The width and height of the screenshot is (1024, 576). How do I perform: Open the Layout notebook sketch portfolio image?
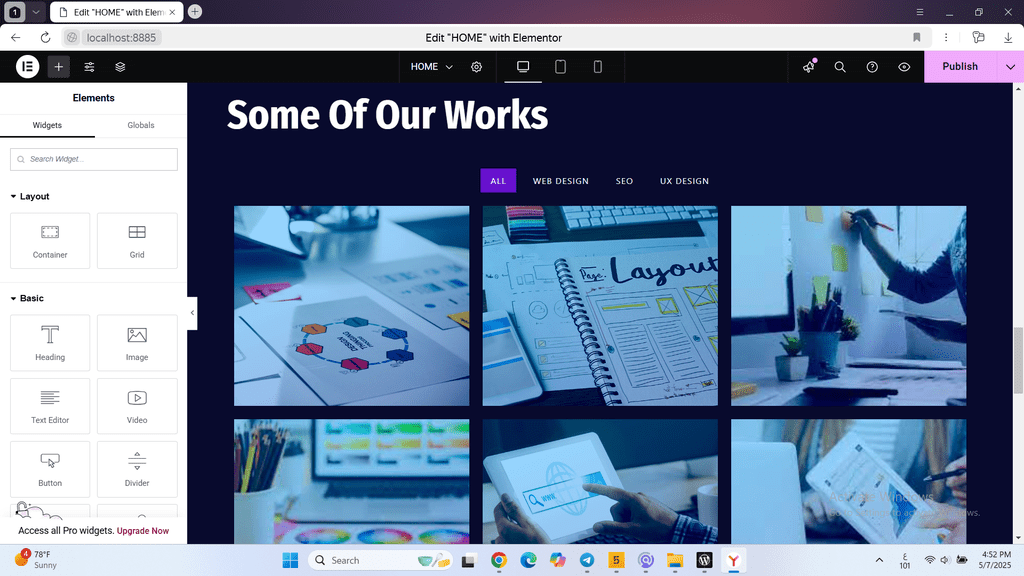(x=600, y=306)
